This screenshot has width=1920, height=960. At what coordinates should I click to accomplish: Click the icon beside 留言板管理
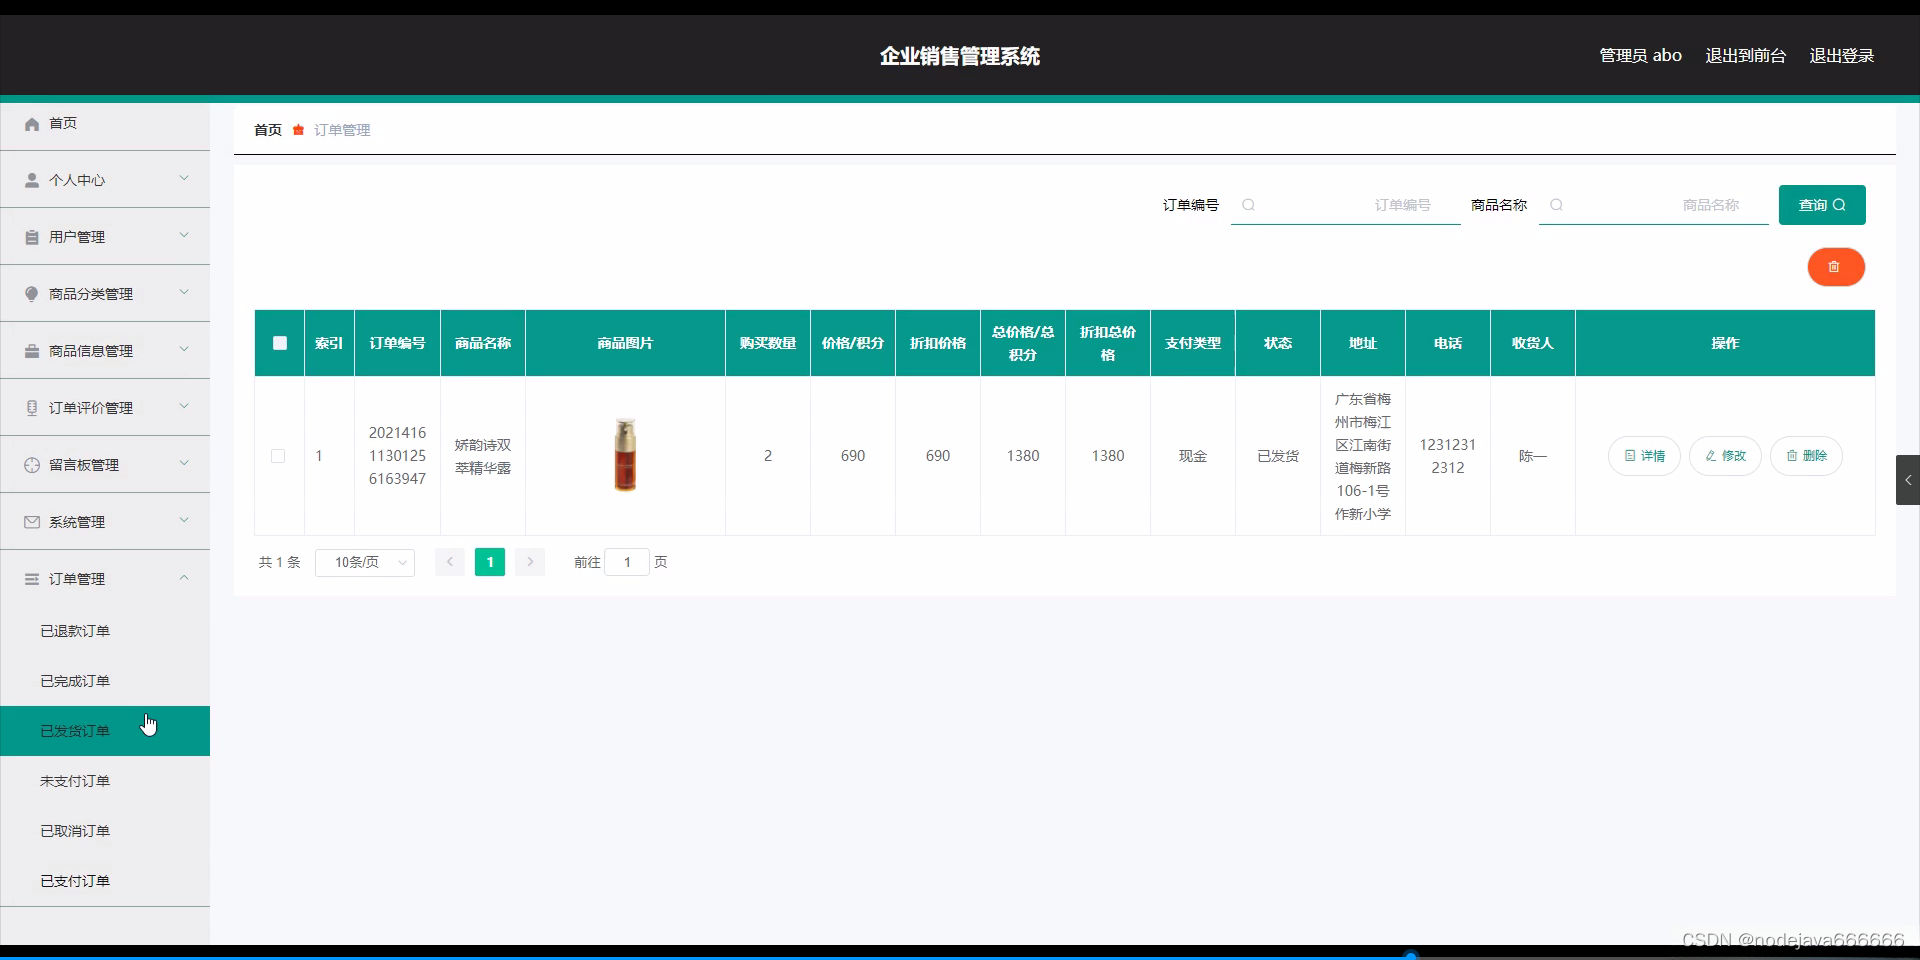click(x=32, y=466)
